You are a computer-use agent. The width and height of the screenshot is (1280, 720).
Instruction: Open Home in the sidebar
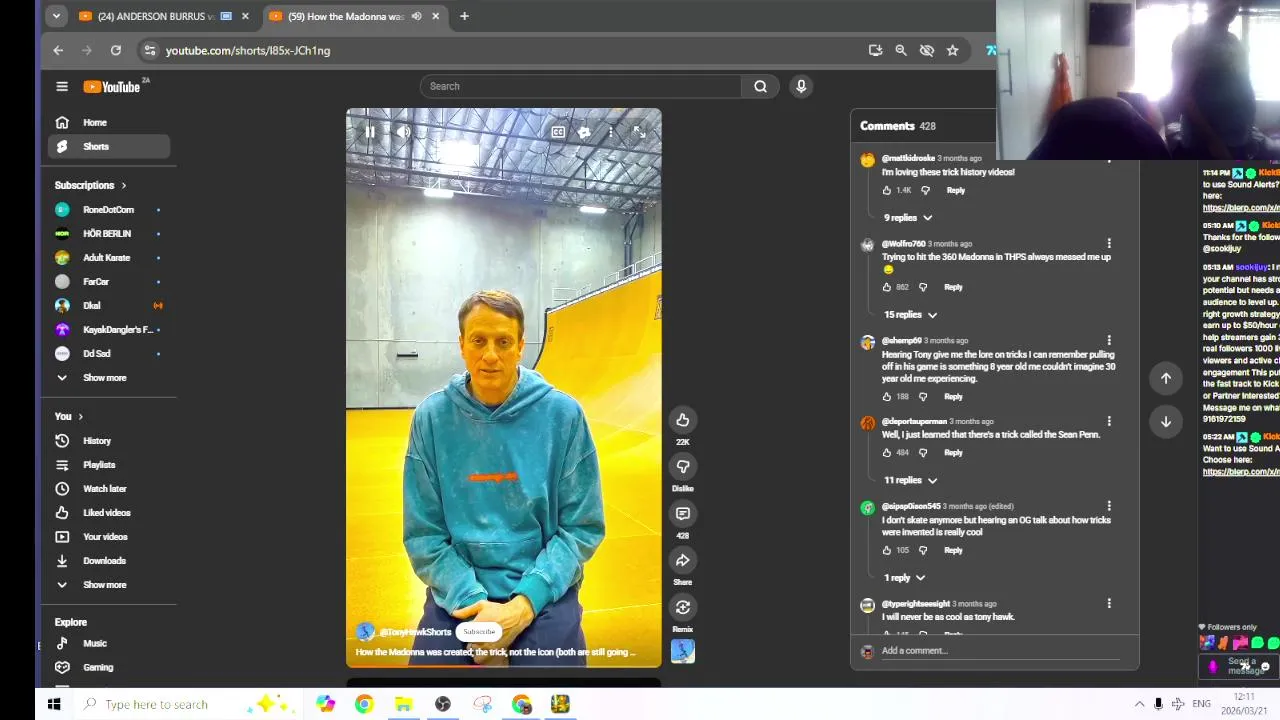[x=109, y=122]
